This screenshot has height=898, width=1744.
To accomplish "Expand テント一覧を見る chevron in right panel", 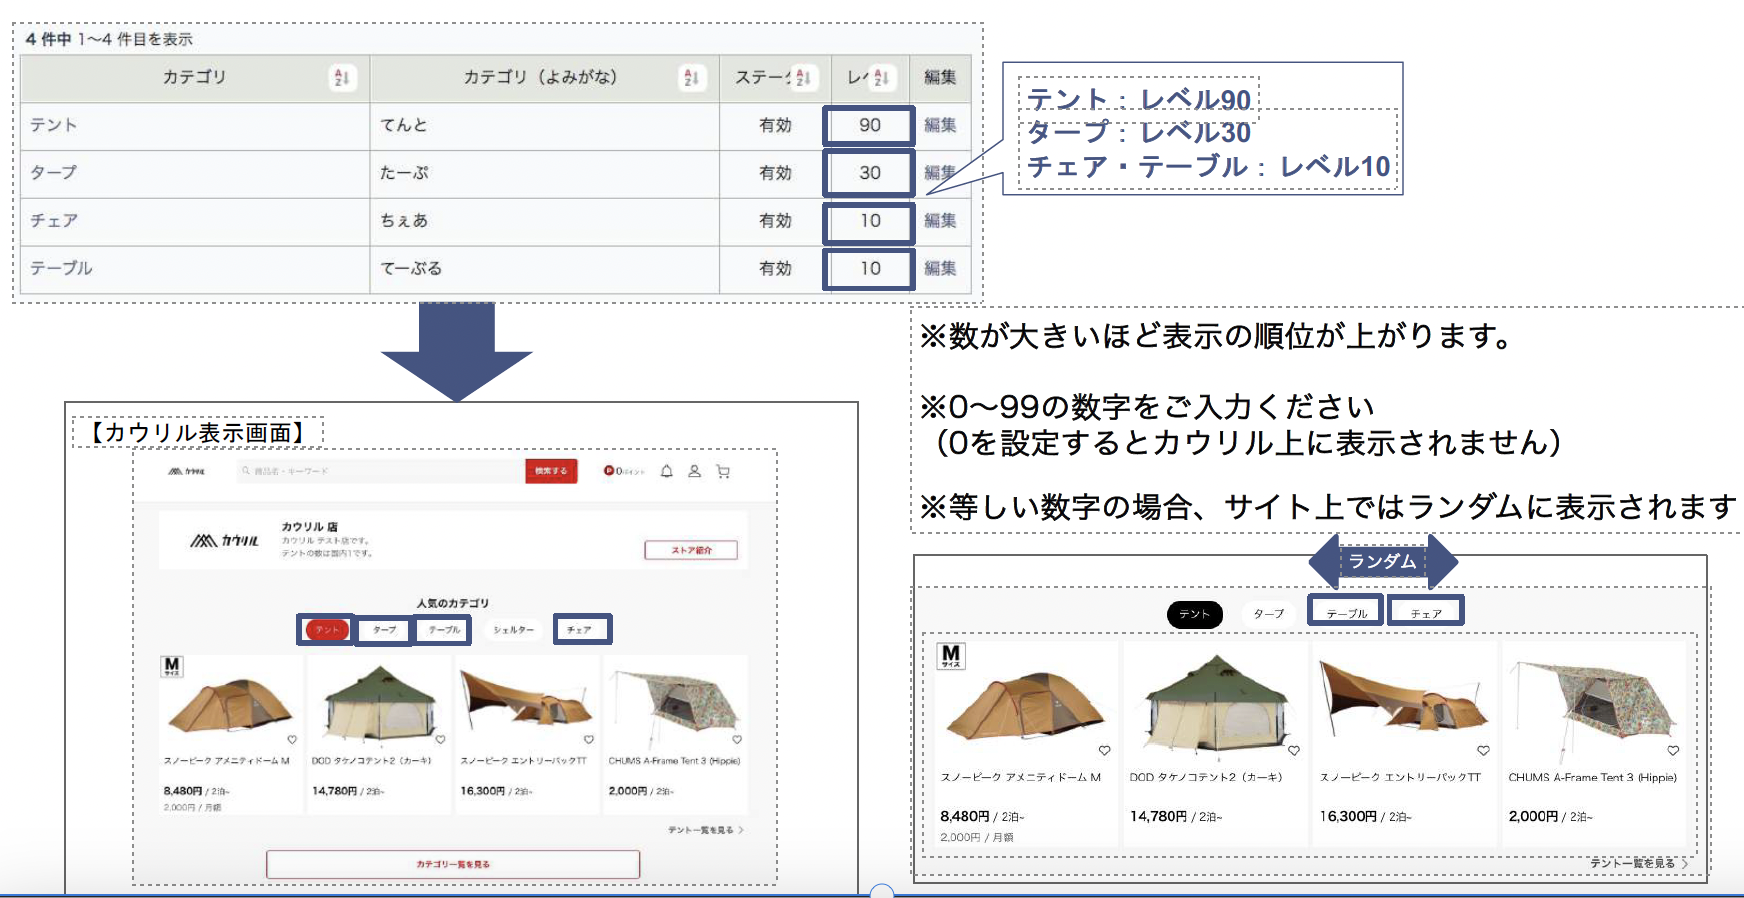I will pyautogui.click(x=1685, y=863).
